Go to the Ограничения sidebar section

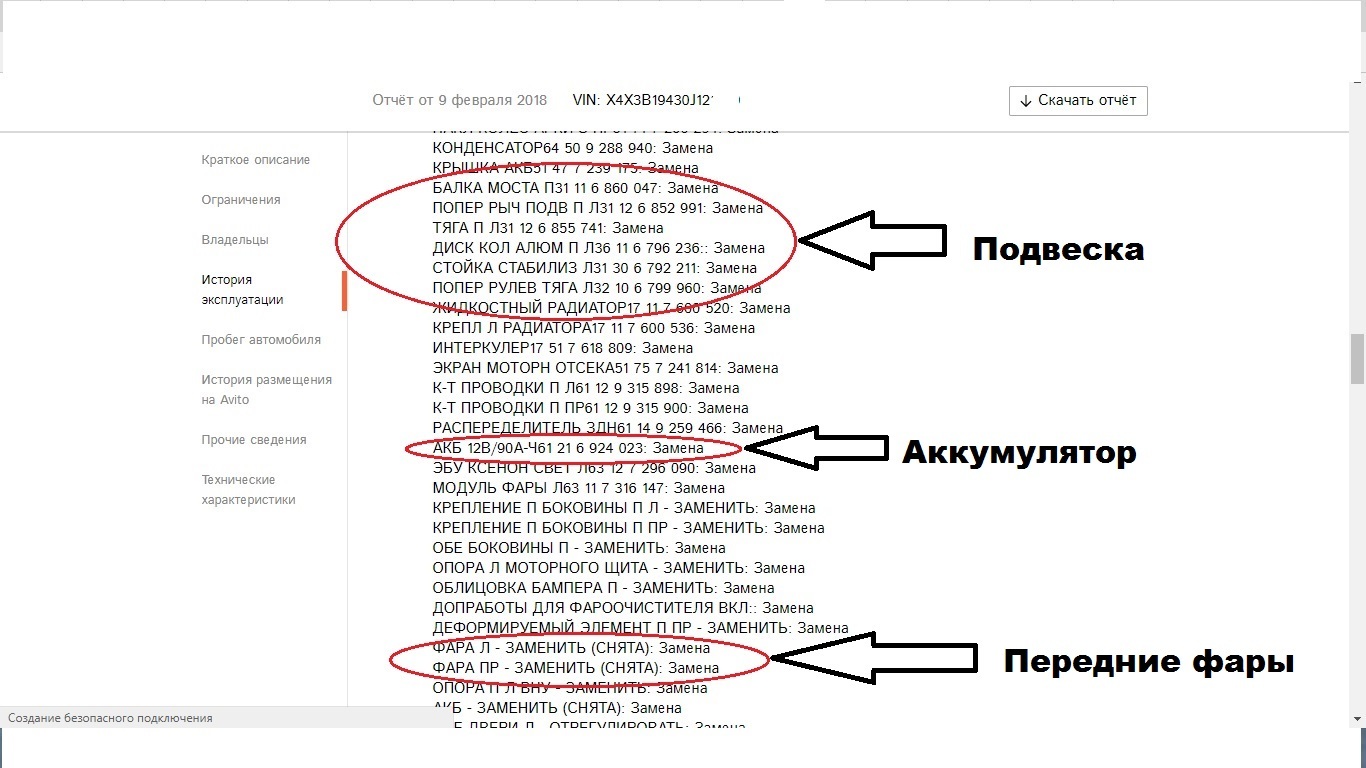coord(241,200)
